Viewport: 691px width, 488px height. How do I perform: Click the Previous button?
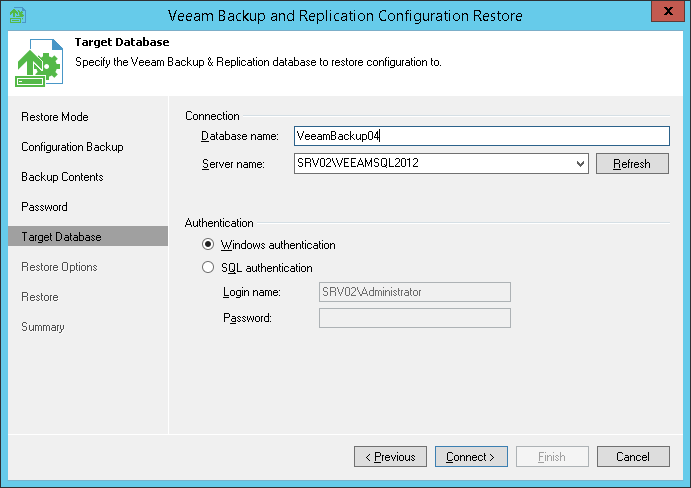click(x=390, y=457)
